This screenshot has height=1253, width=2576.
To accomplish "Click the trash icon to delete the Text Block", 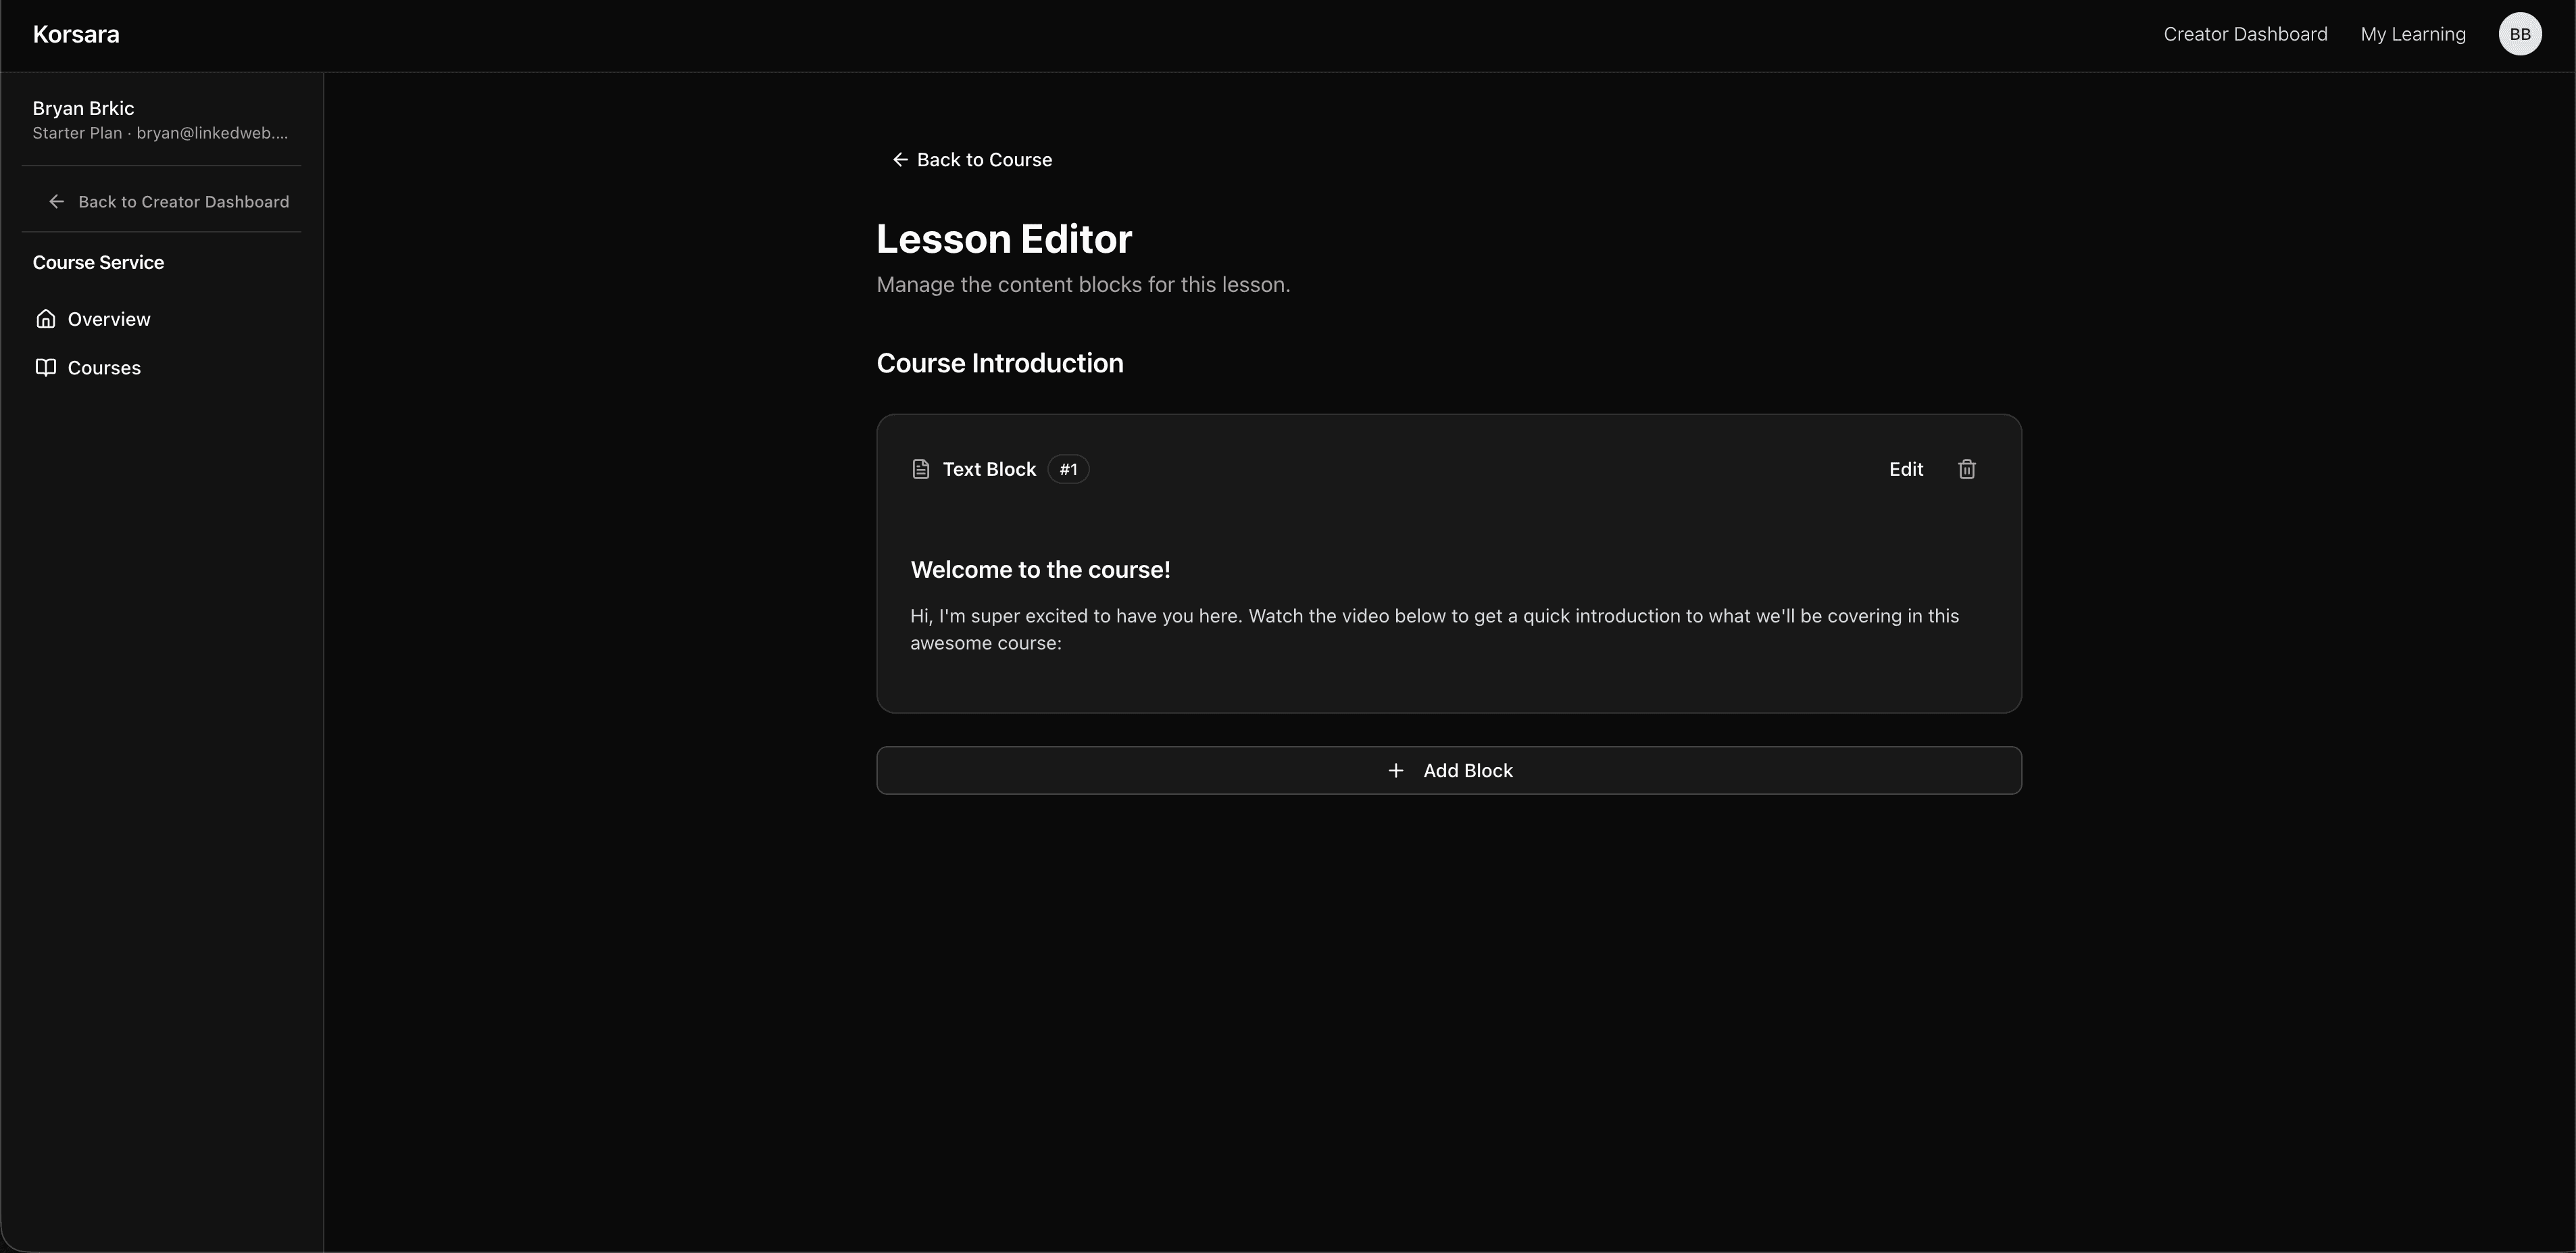I will [1966, 469].
